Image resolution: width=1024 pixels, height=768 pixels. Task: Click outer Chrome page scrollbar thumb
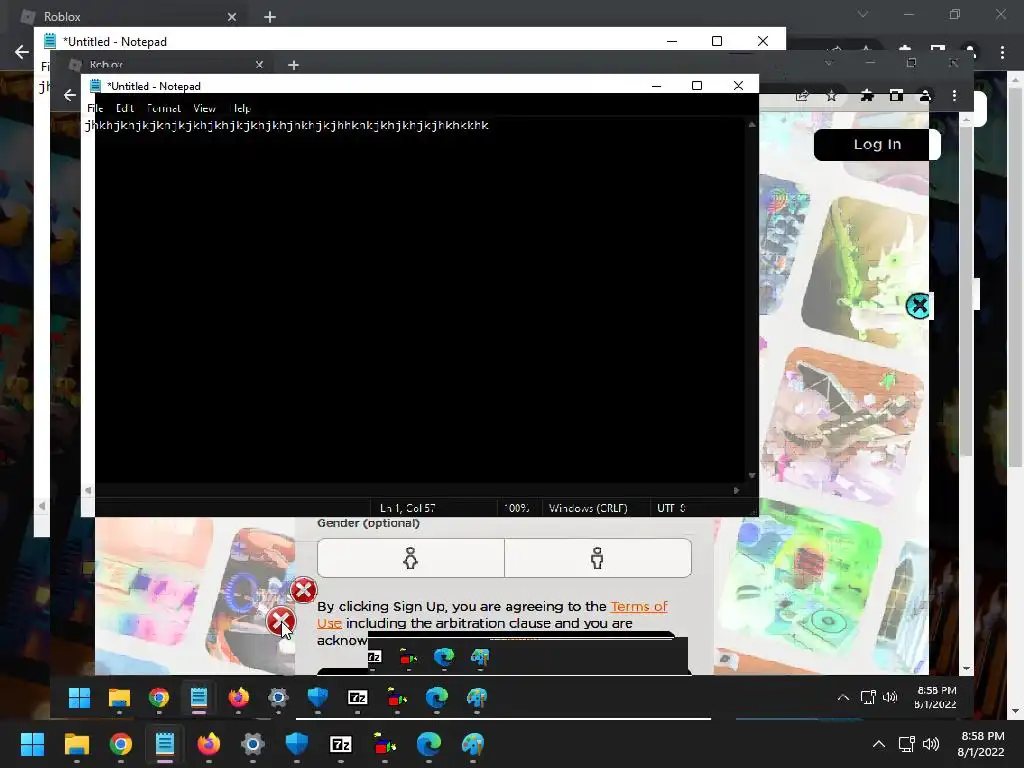[x=1016, y=278]
